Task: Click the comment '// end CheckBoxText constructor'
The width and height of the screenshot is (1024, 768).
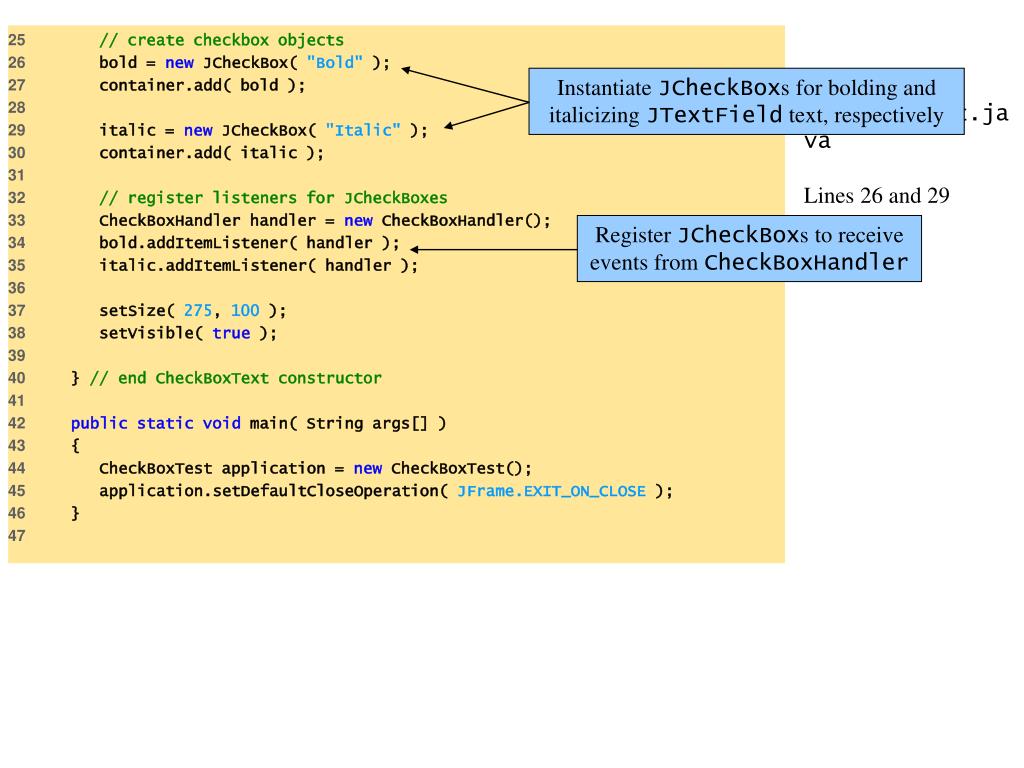Action: tap(235, 378)
